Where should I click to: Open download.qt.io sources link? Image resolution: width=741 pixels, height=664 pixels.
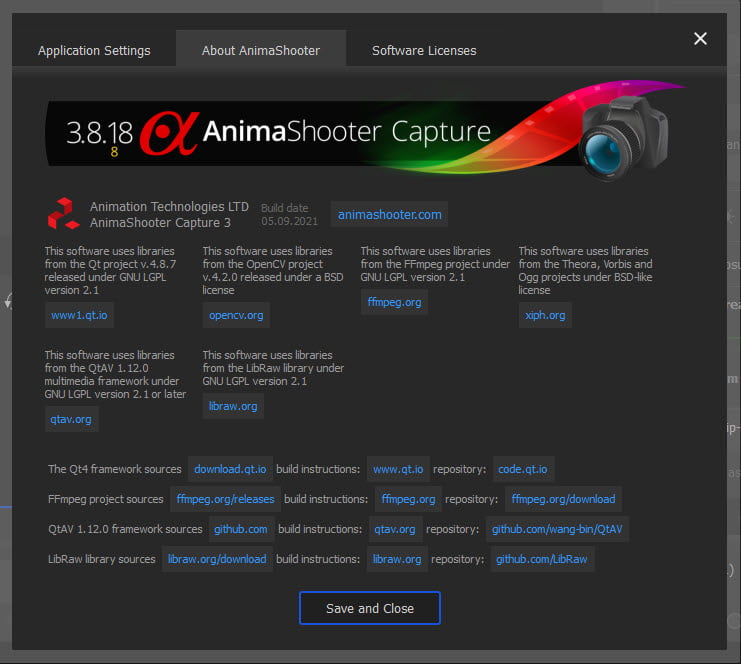coord(230,469)
